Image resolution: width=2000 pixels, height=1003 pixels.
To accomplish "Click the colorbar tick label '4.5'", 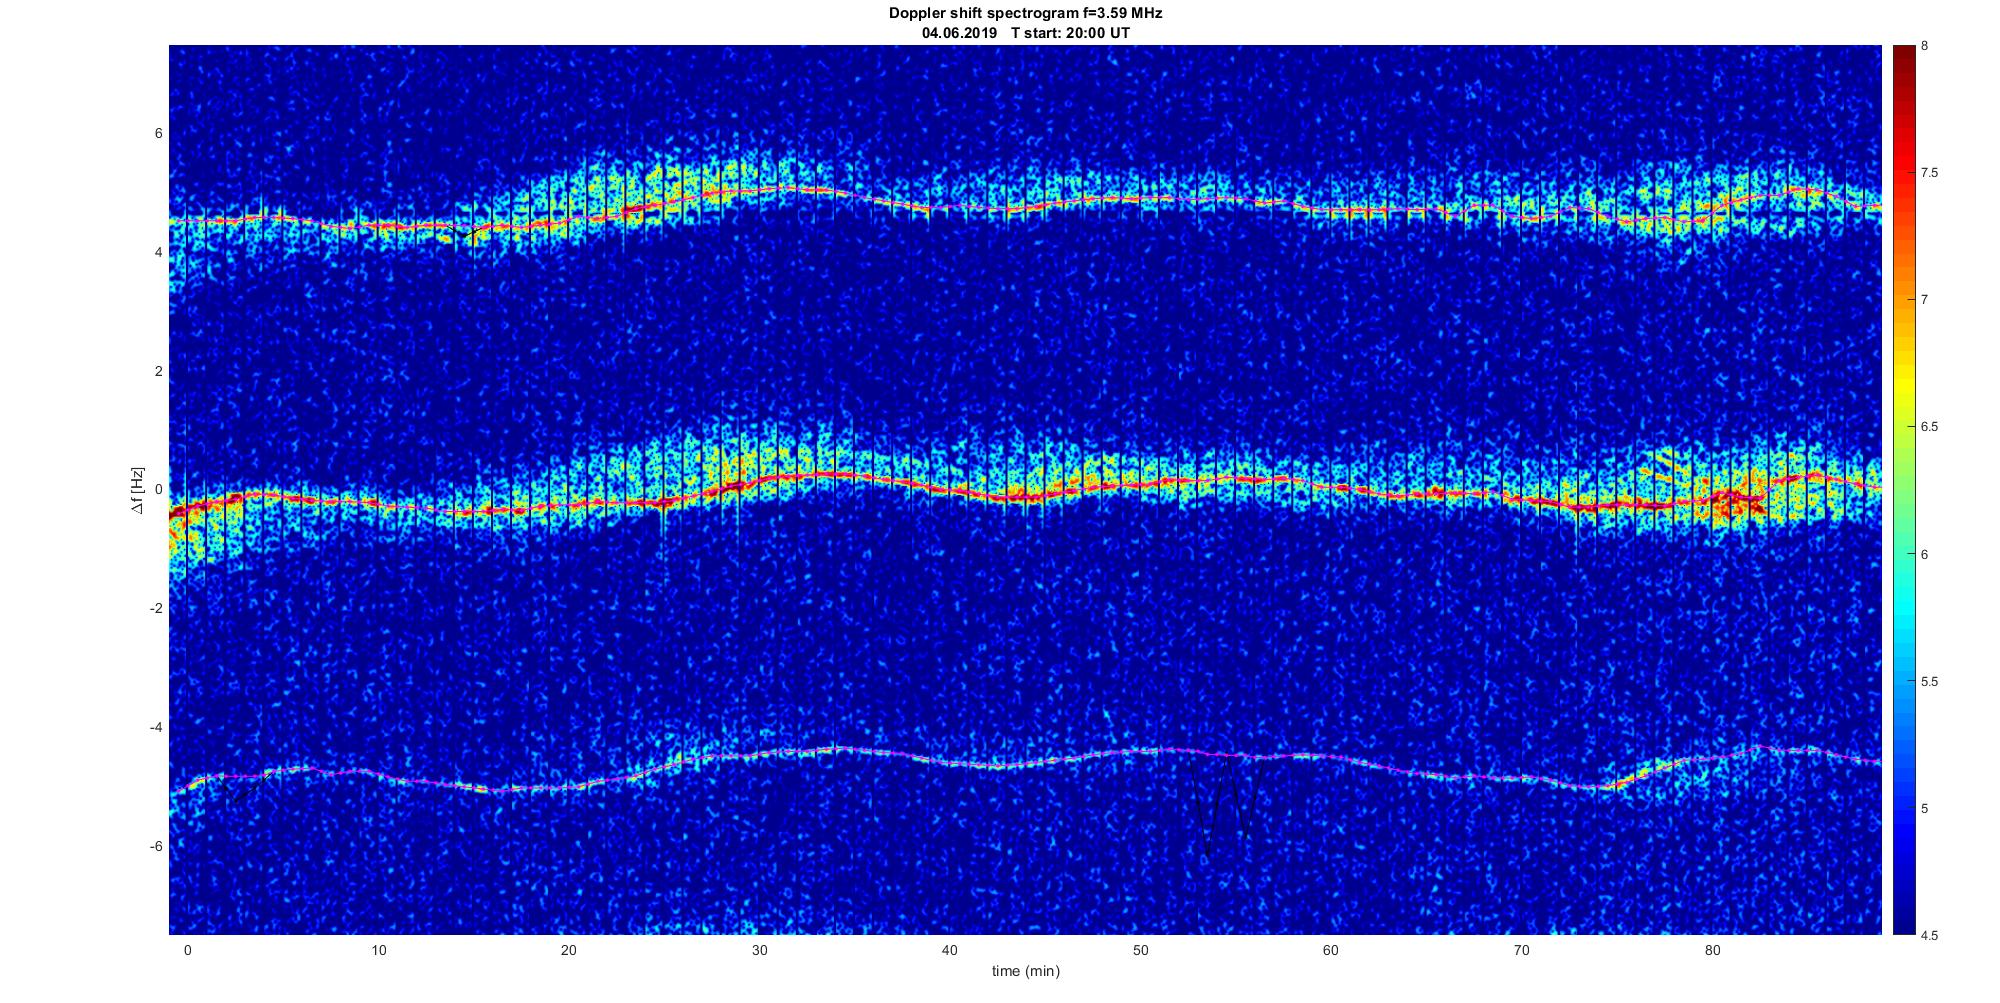I will pyautogui.click(x=1930, y=936).
